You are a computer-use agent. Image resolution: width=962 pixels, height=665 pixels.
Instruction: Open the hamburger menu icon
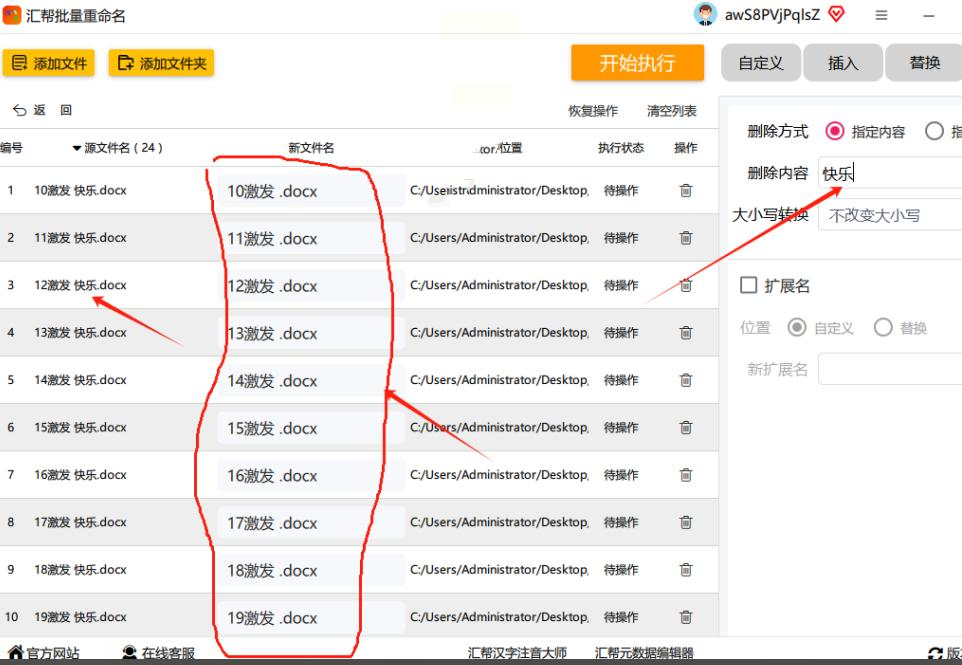point(881,15)
